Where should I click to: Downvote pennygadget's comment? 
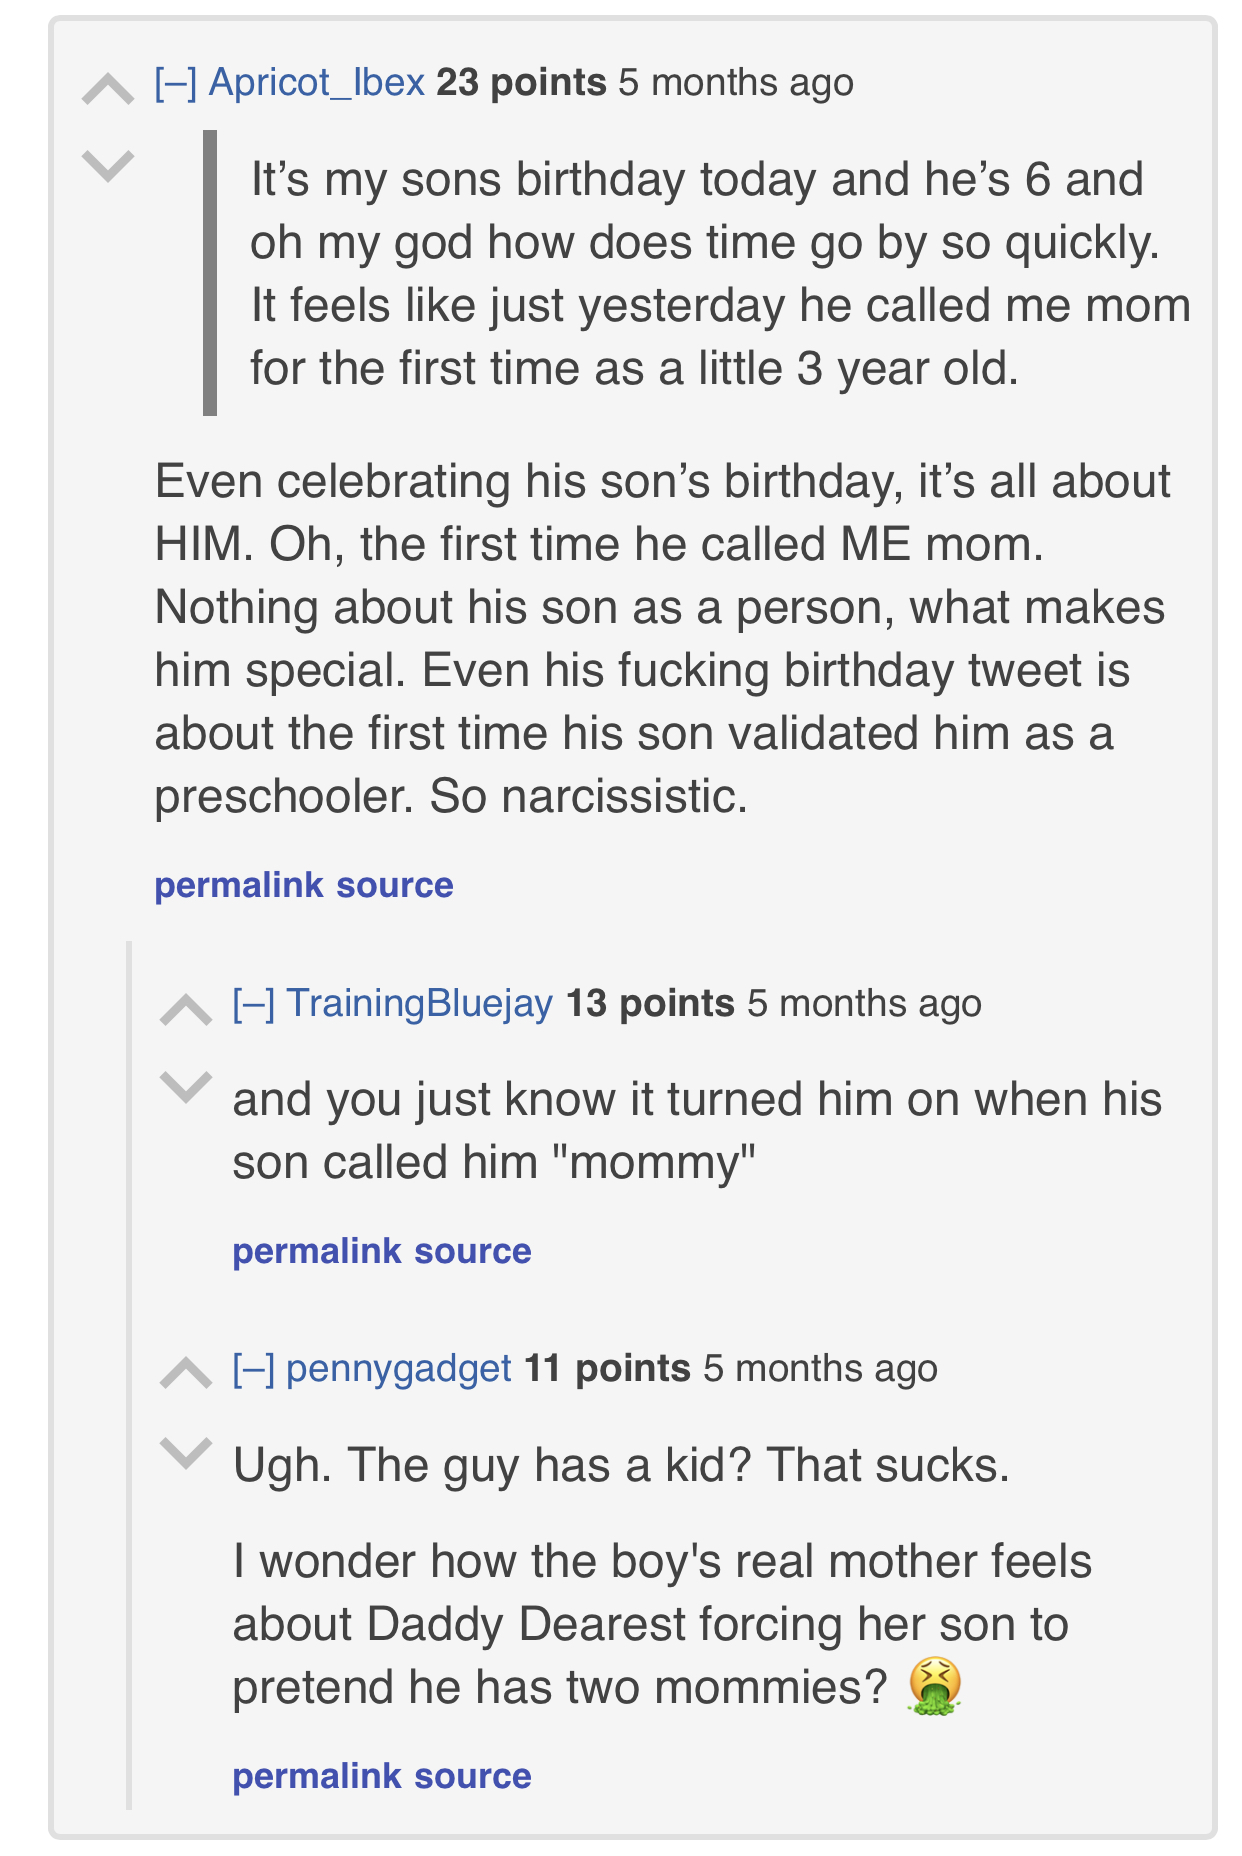[186, 1452]
